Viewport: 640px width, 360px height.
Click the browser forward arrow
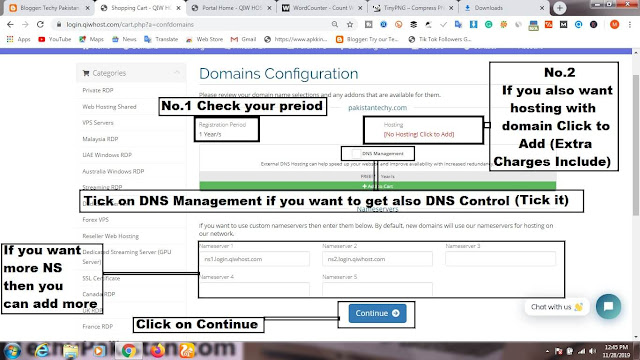tap(25, 24)
